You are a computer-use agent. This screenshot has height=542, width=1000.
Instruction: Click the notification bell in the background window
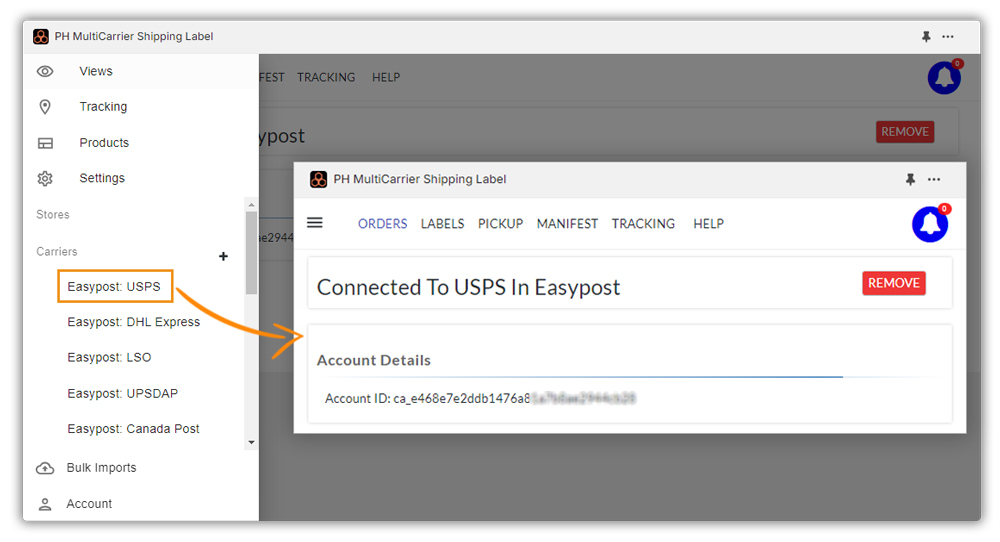point(944,78)
